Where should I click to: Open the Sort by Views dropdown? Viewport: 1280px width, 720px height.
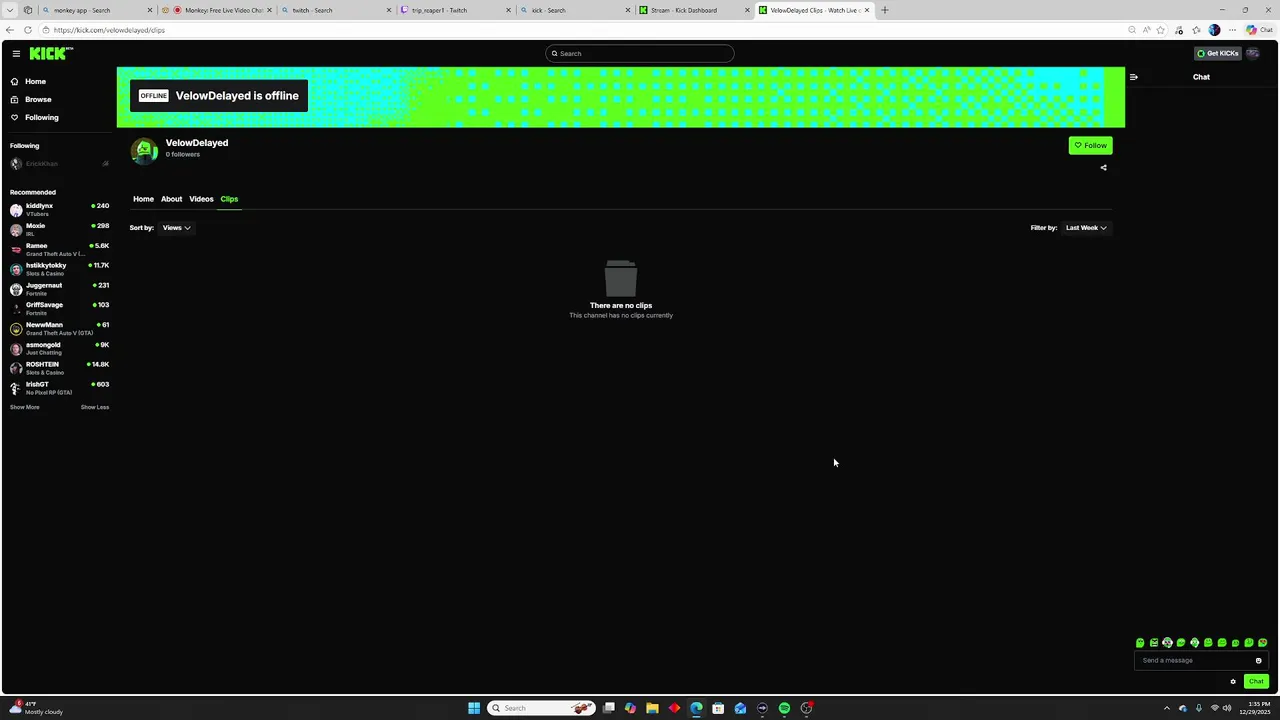(x=176, y=228)
